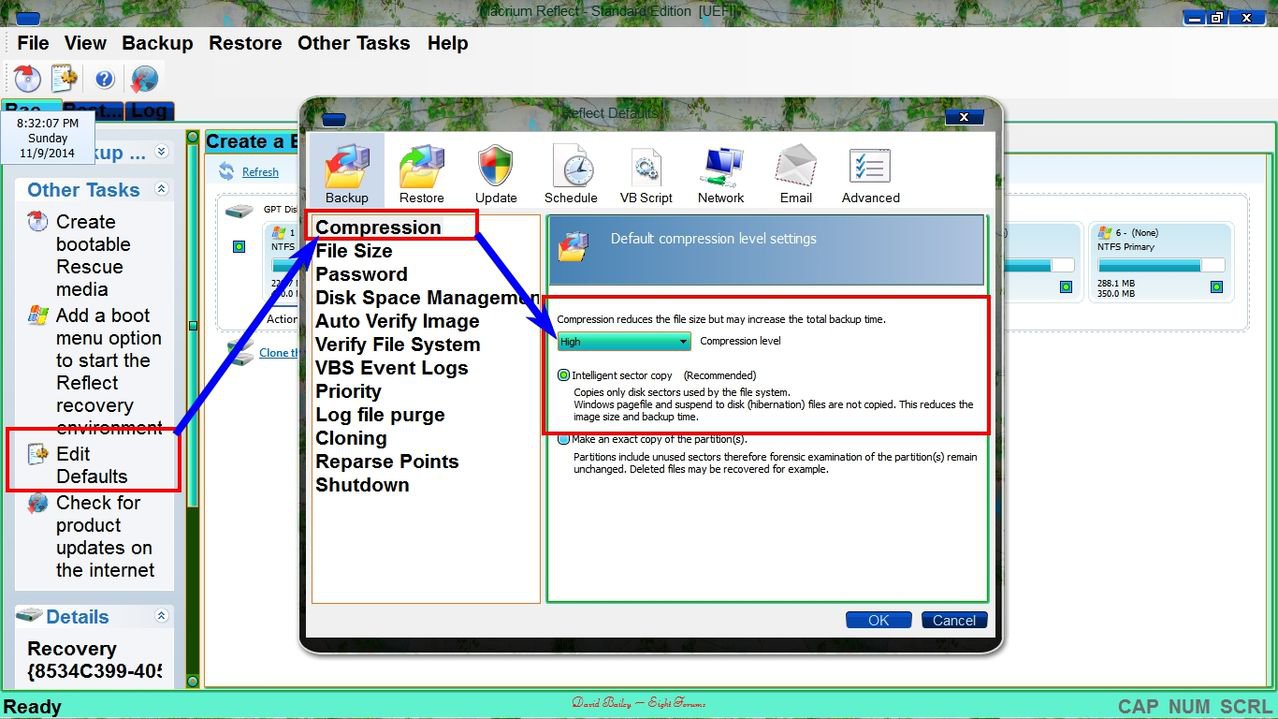Select VBS Event Logs in the settings list
The image size is (1278, 719).
[x=392, y=368]
